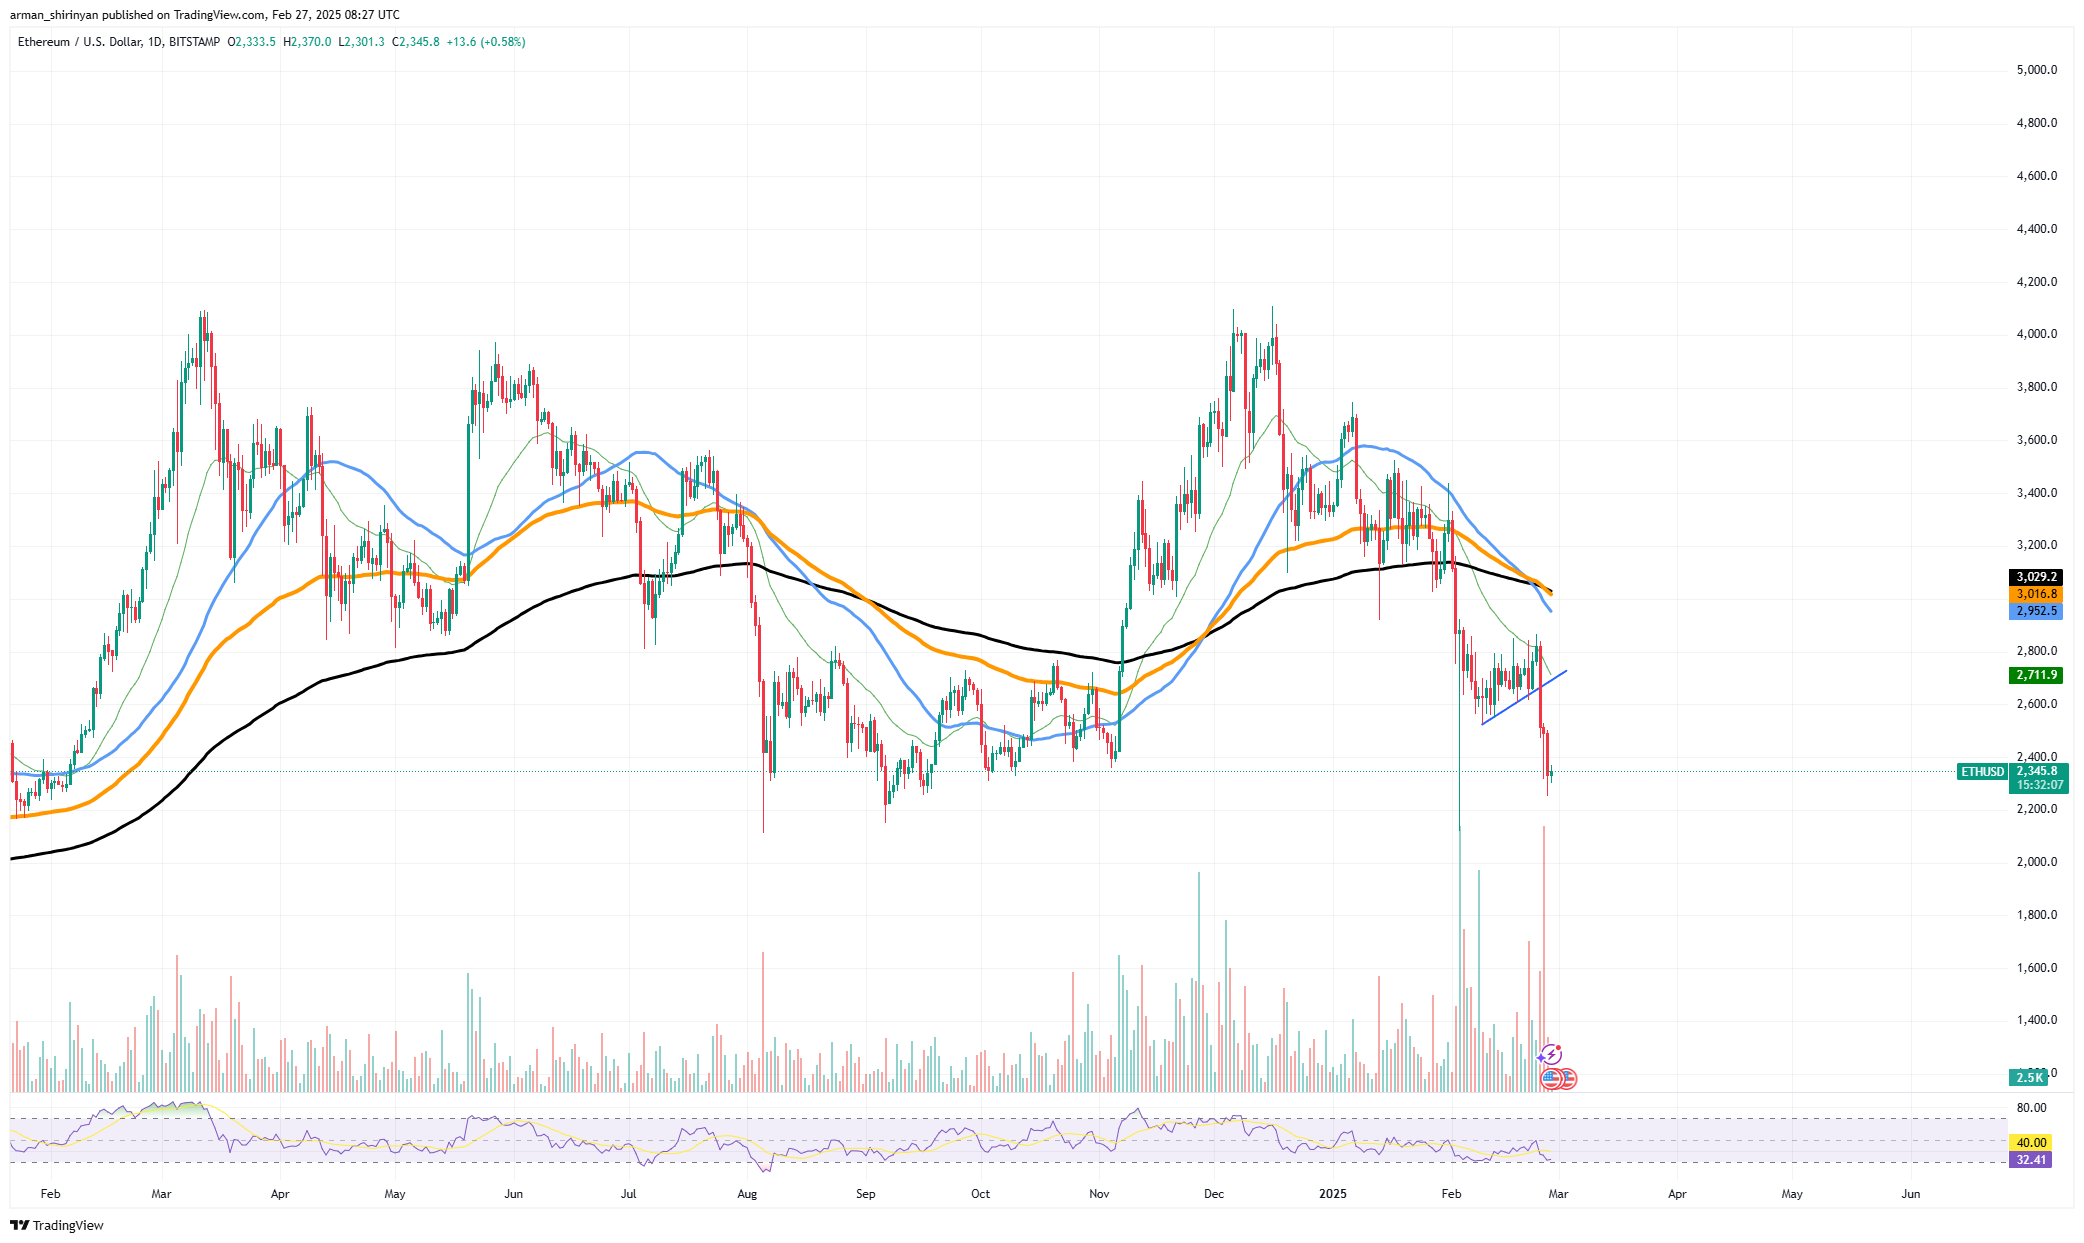
Task: Click the black 3,029.2 moving average label
Action: click(2035, 577)
